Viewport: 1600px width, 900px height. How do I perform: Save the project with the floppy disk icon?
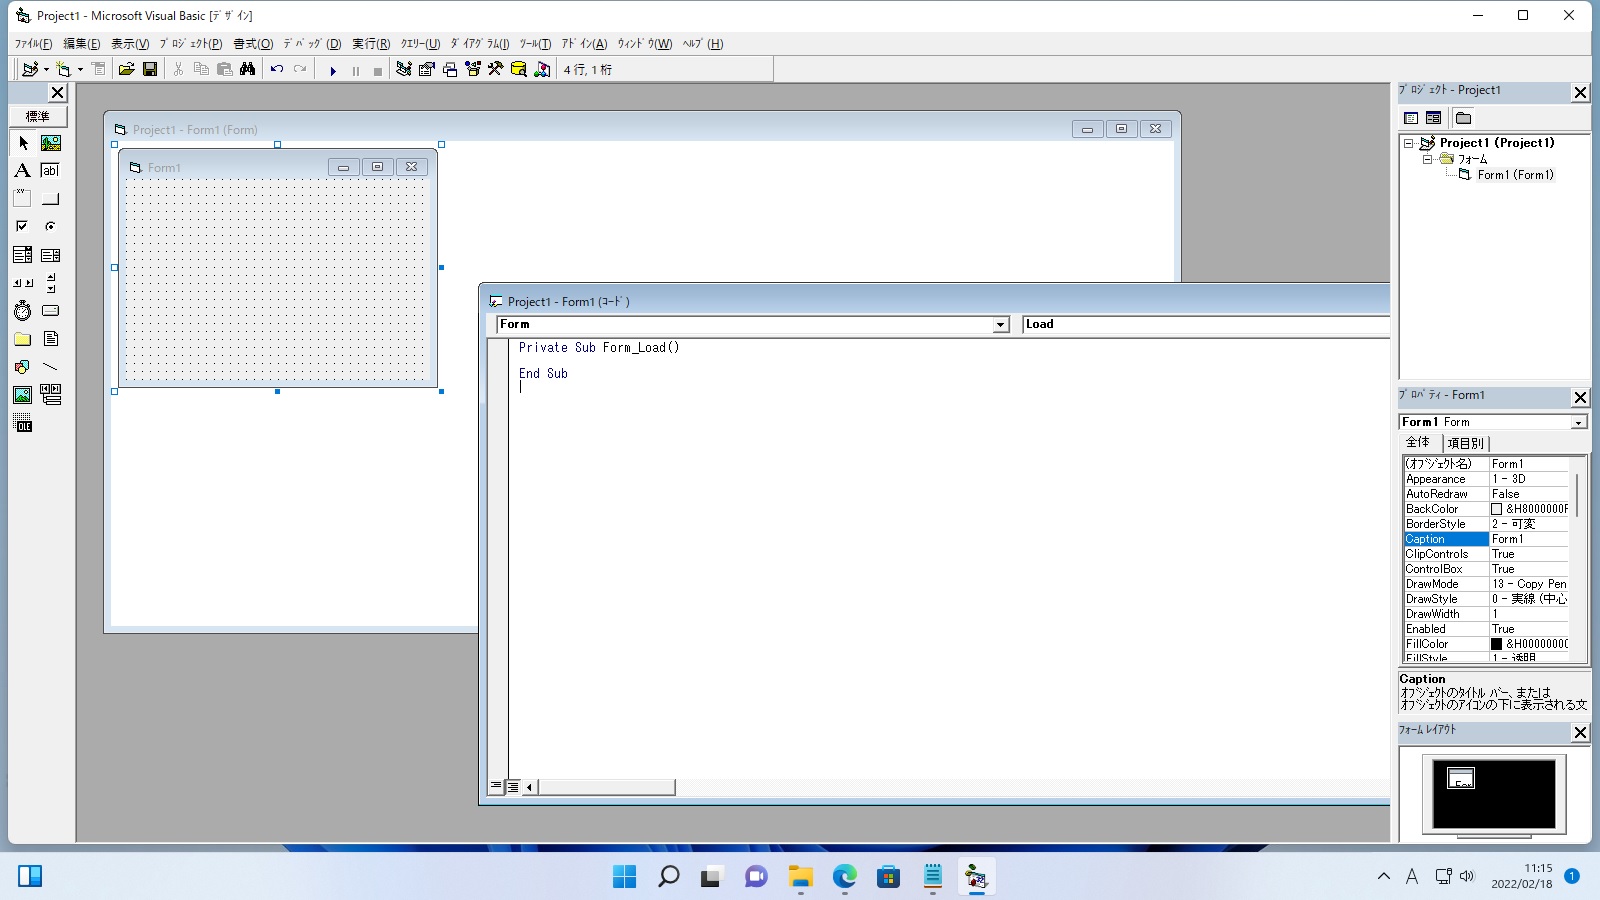(x=150, y=69)
